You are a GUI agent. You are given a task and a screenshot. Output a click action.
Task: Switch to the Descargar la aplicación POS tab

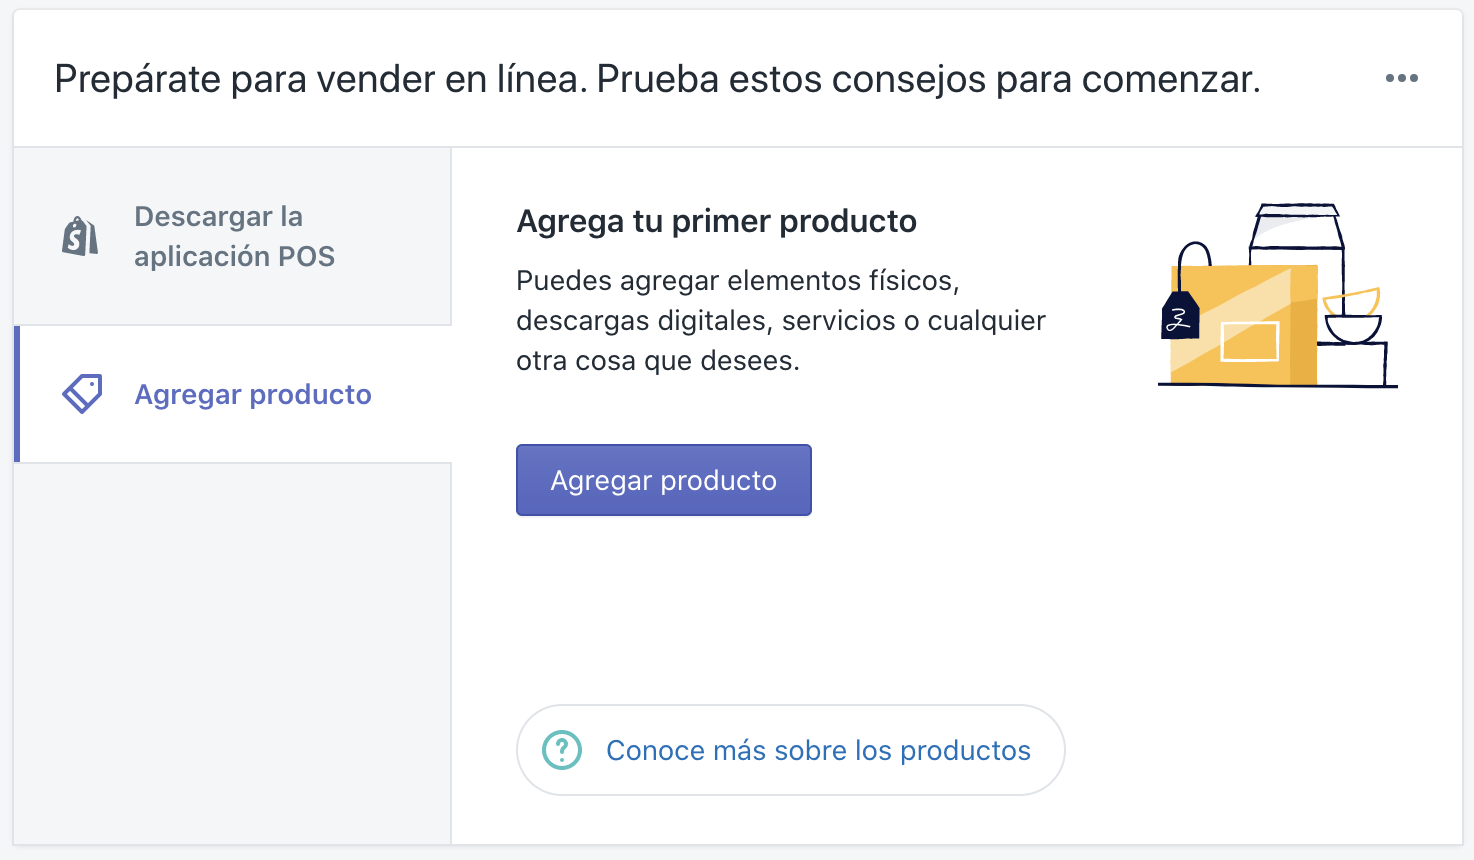(x=233, y=237)
